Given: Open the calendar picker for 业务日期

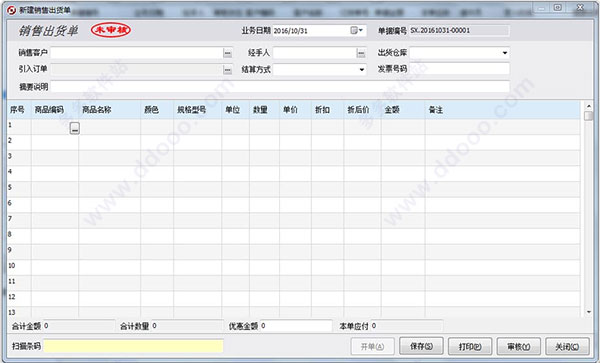Looking at the screenshot, I should pyautogui.click(x=356, y=31).
